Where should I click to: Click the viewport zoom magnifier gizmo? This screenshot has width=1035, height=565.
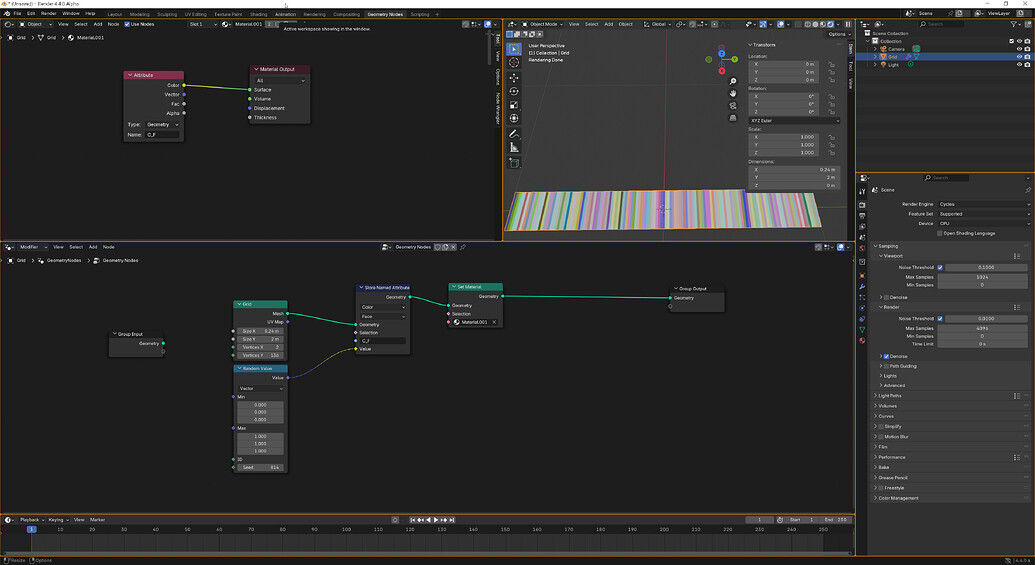click(733, 81)
